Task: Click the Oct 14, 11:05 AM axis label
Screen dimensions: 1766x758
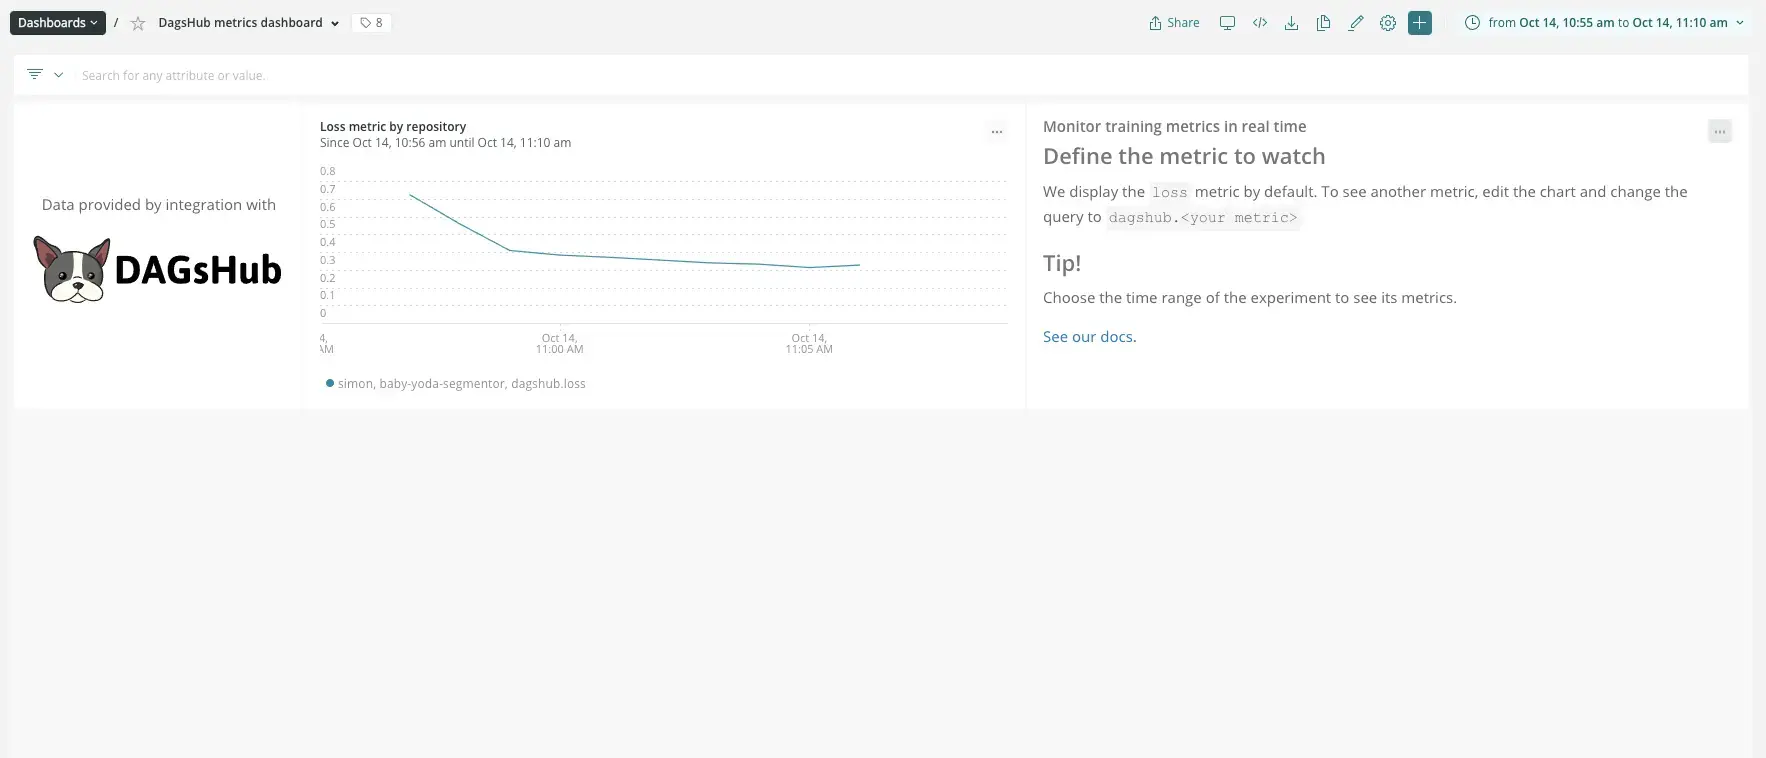Action: (x=809, y=344)
